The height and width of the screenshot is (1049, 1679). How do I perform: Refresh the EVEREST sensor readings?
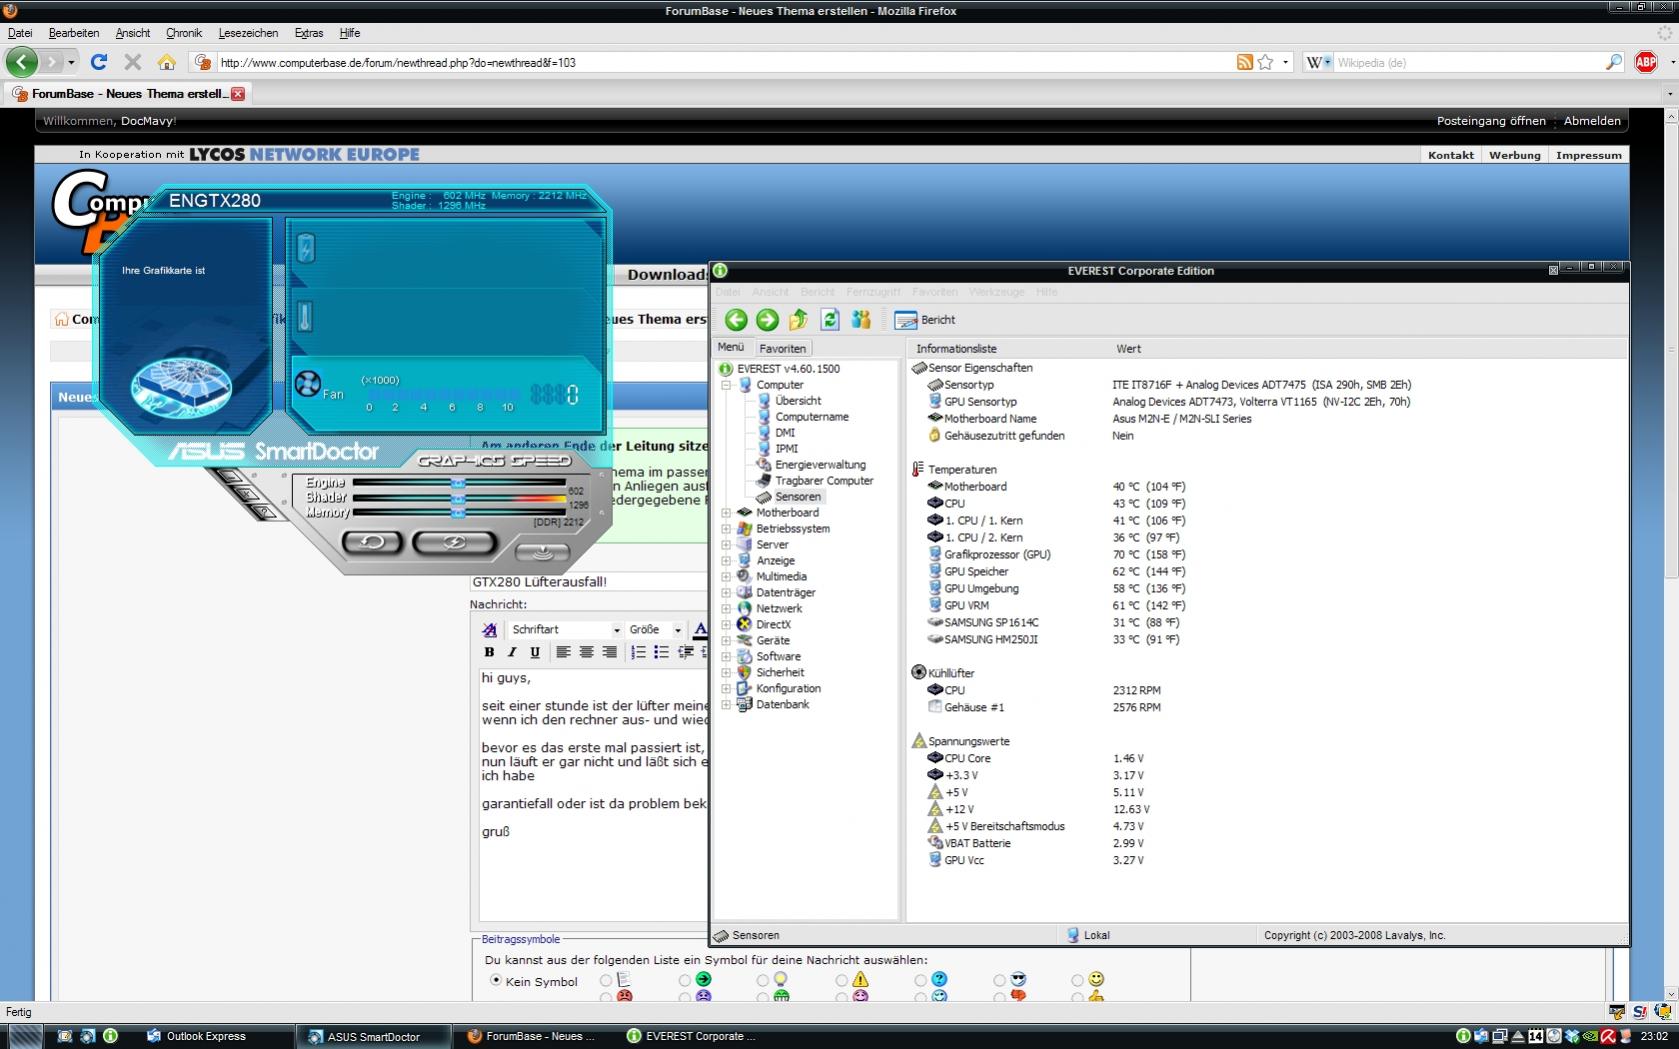point(830,319)
